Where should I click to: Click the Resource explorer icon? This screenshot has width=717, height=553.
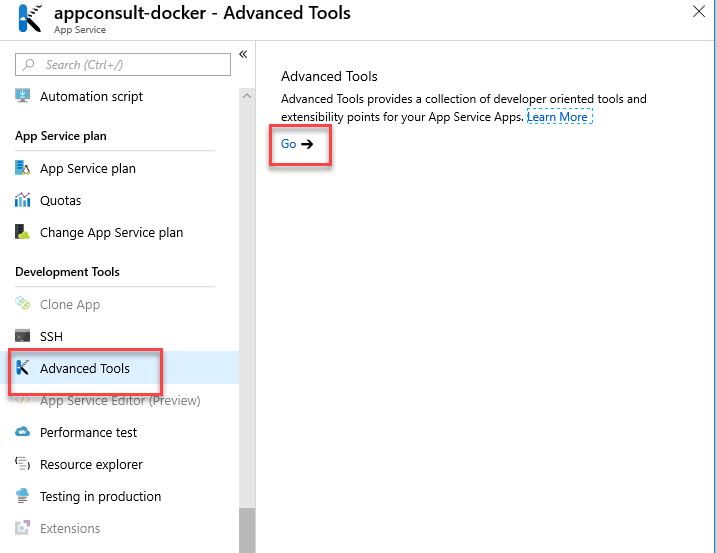coord(23,464)
